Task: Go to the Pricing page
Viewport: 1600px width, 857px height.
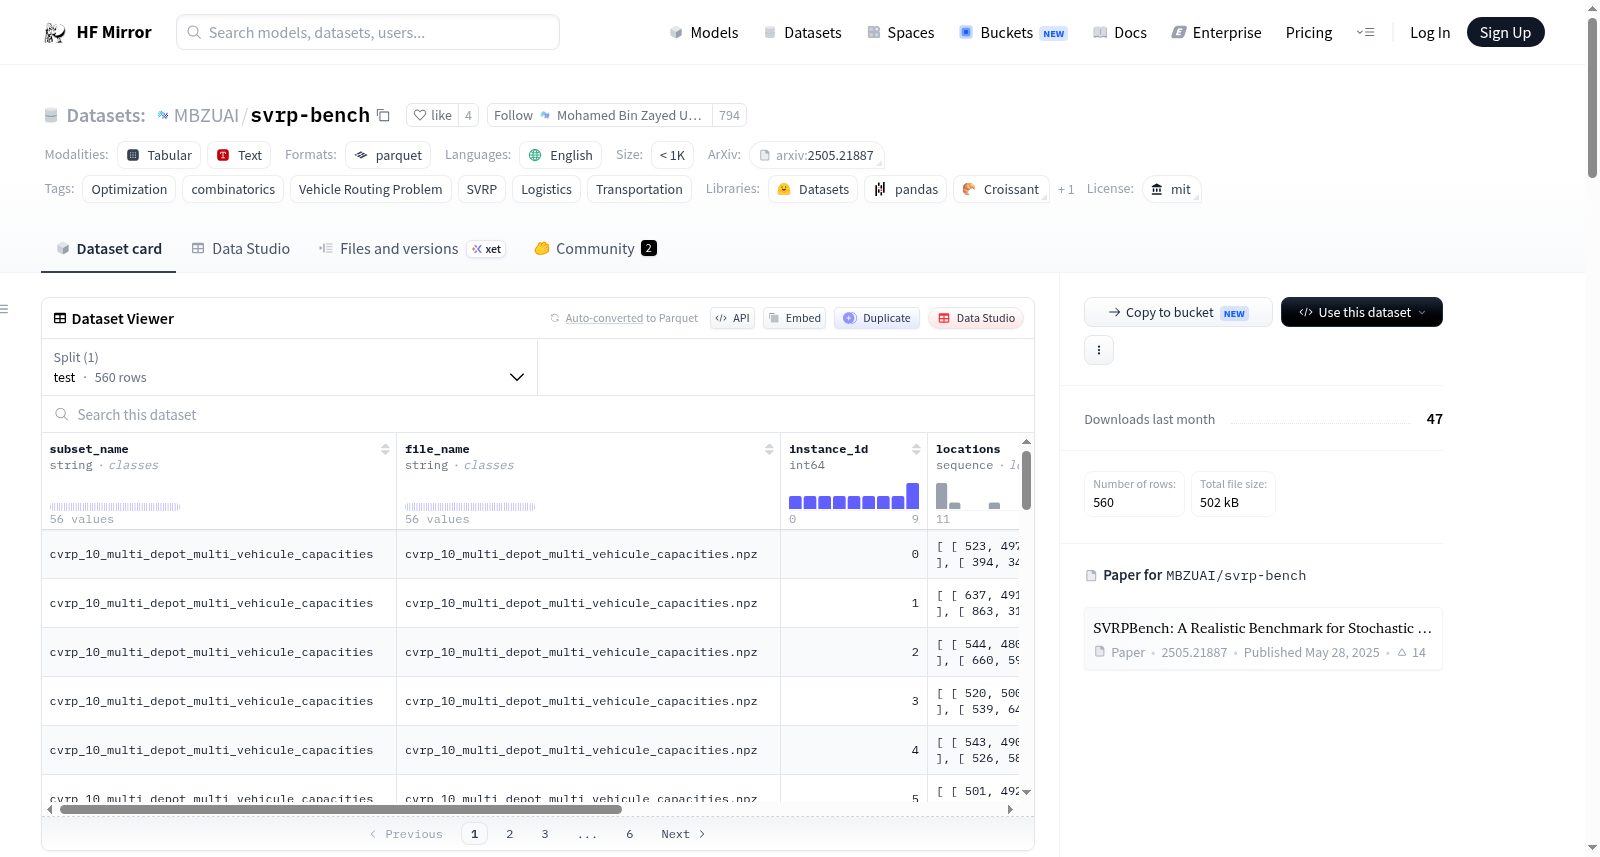Action: pos(1309,33)
